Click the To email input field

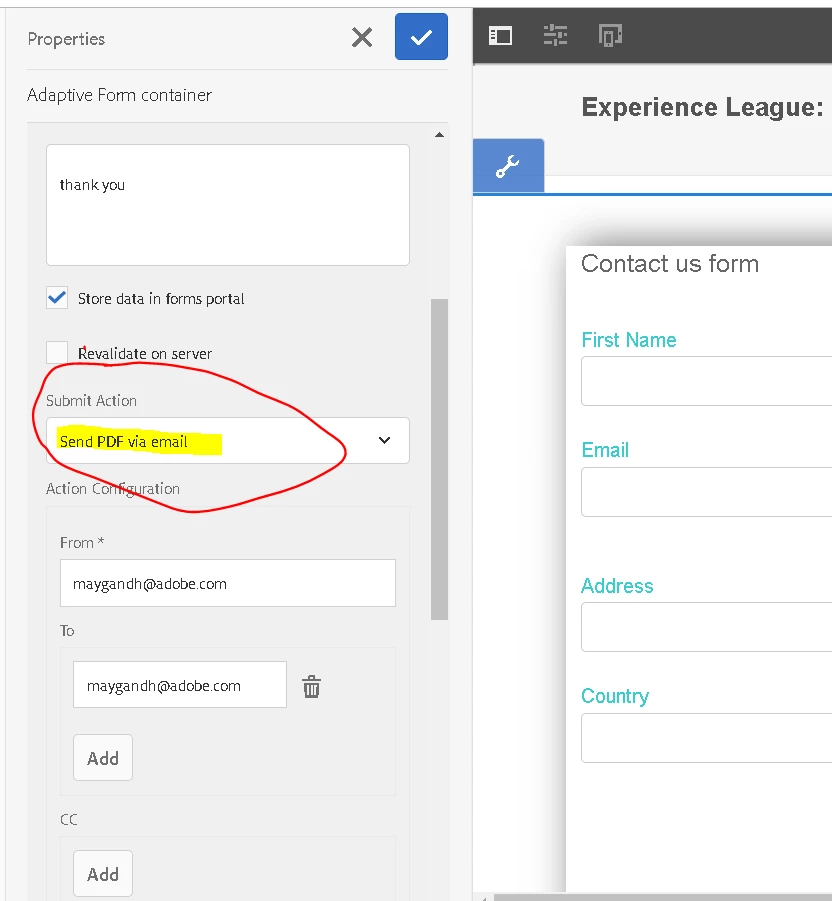[180, 685]
